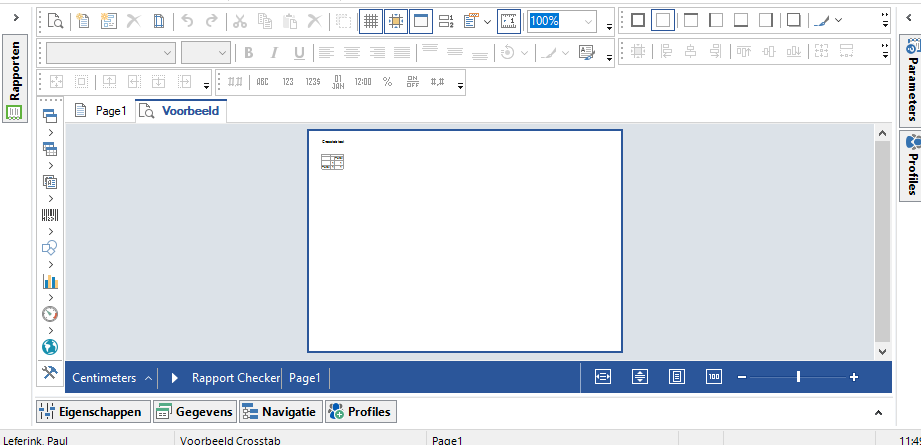921x445 pixels.
Task: Center text horizontally
Action: click(x=352, y=53)
